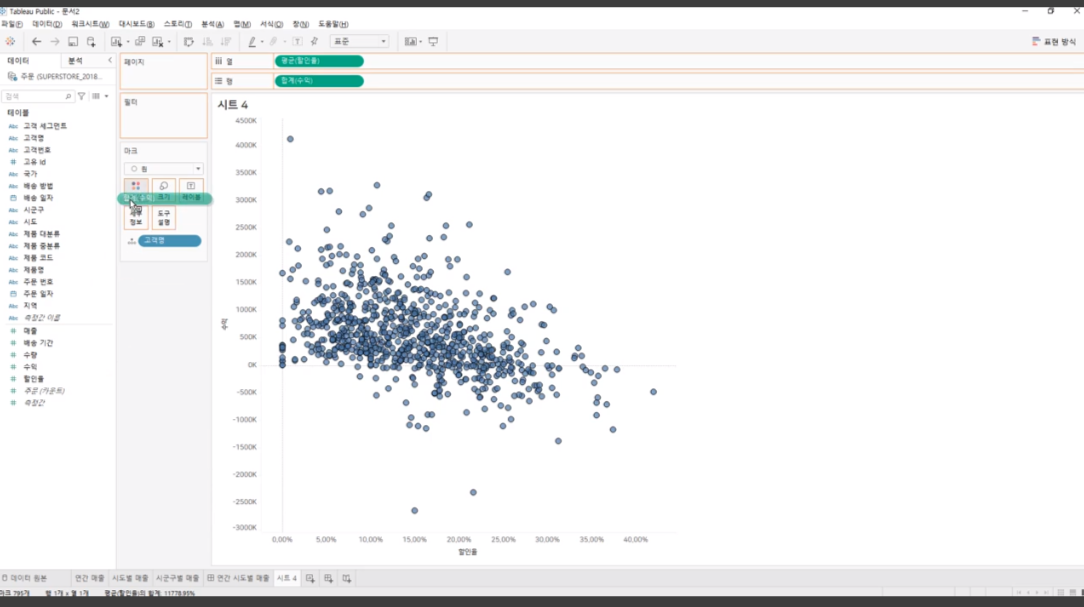The height and width of the screenshot is (607, 1084).
Task: Collapse the data side pane with chevron
Action: (x=110, y=61)
